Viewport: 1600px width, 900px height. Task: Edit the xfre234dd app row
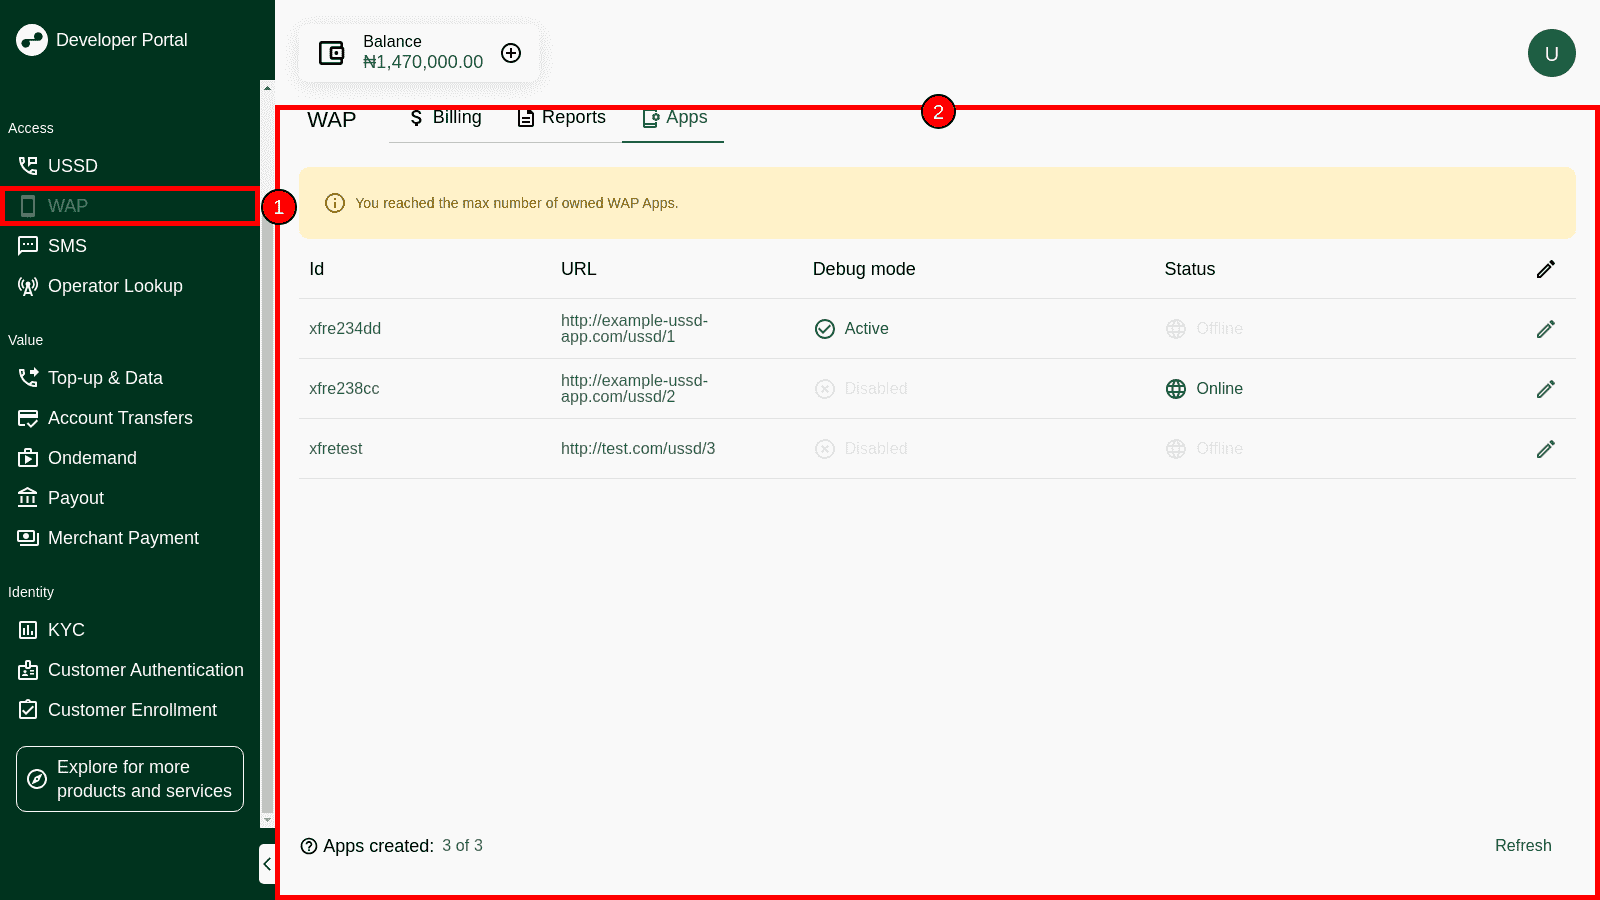pyautogui.click(x=1545, y=329)
